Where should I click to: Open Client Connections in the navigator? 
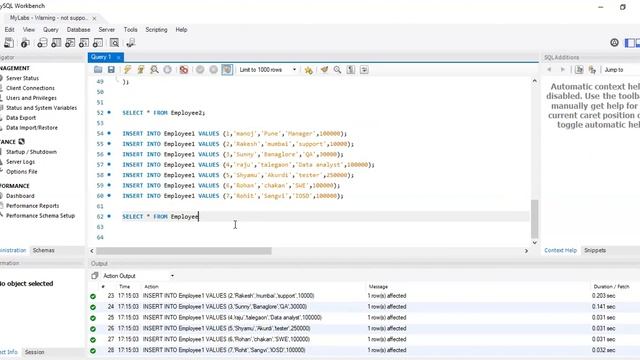pyautogui.click(x=30, y=88)
